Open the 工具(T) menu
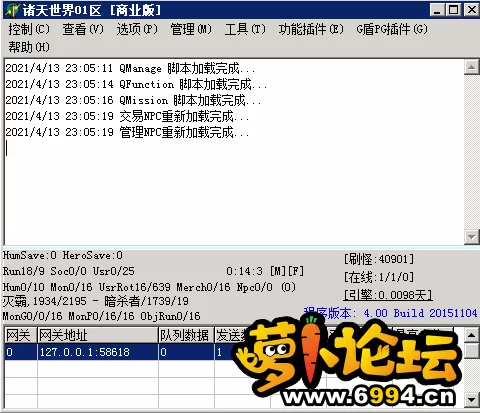 245,29
